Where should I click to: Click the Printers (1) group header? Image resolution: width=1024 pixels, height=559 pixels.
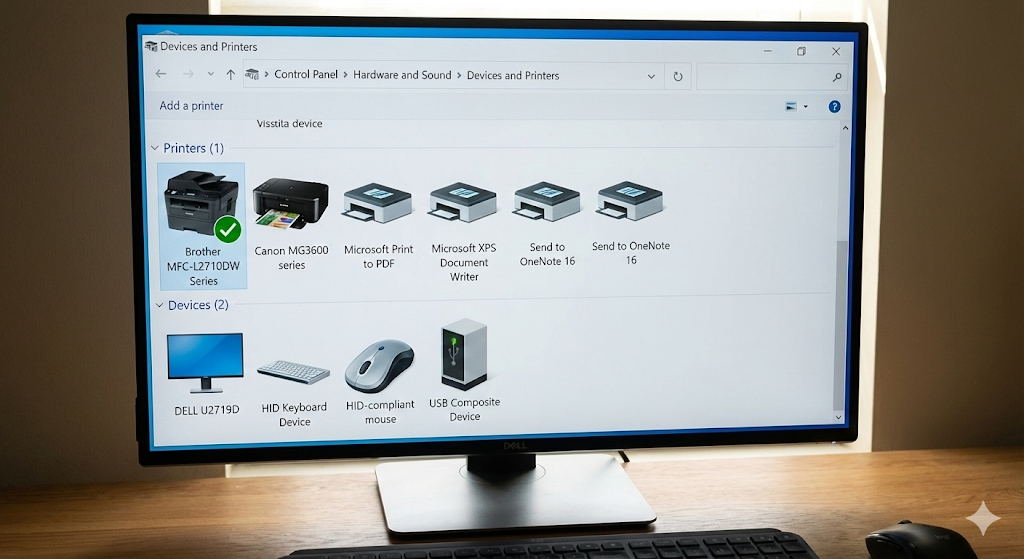pos(193,148)
